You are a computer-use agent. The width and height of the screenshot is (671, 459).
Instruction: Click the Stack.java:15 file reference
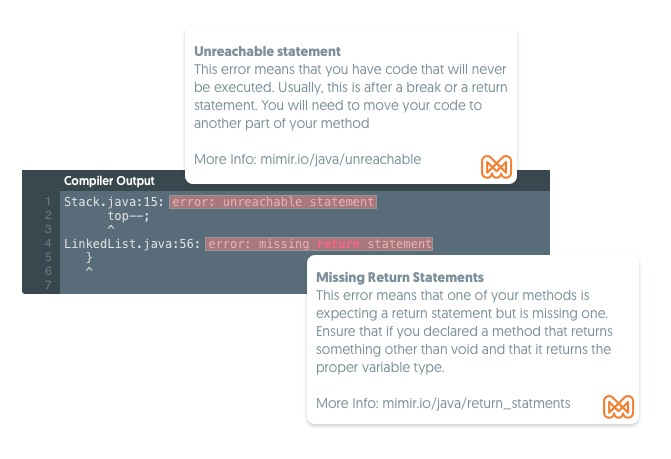coord(114,202)
